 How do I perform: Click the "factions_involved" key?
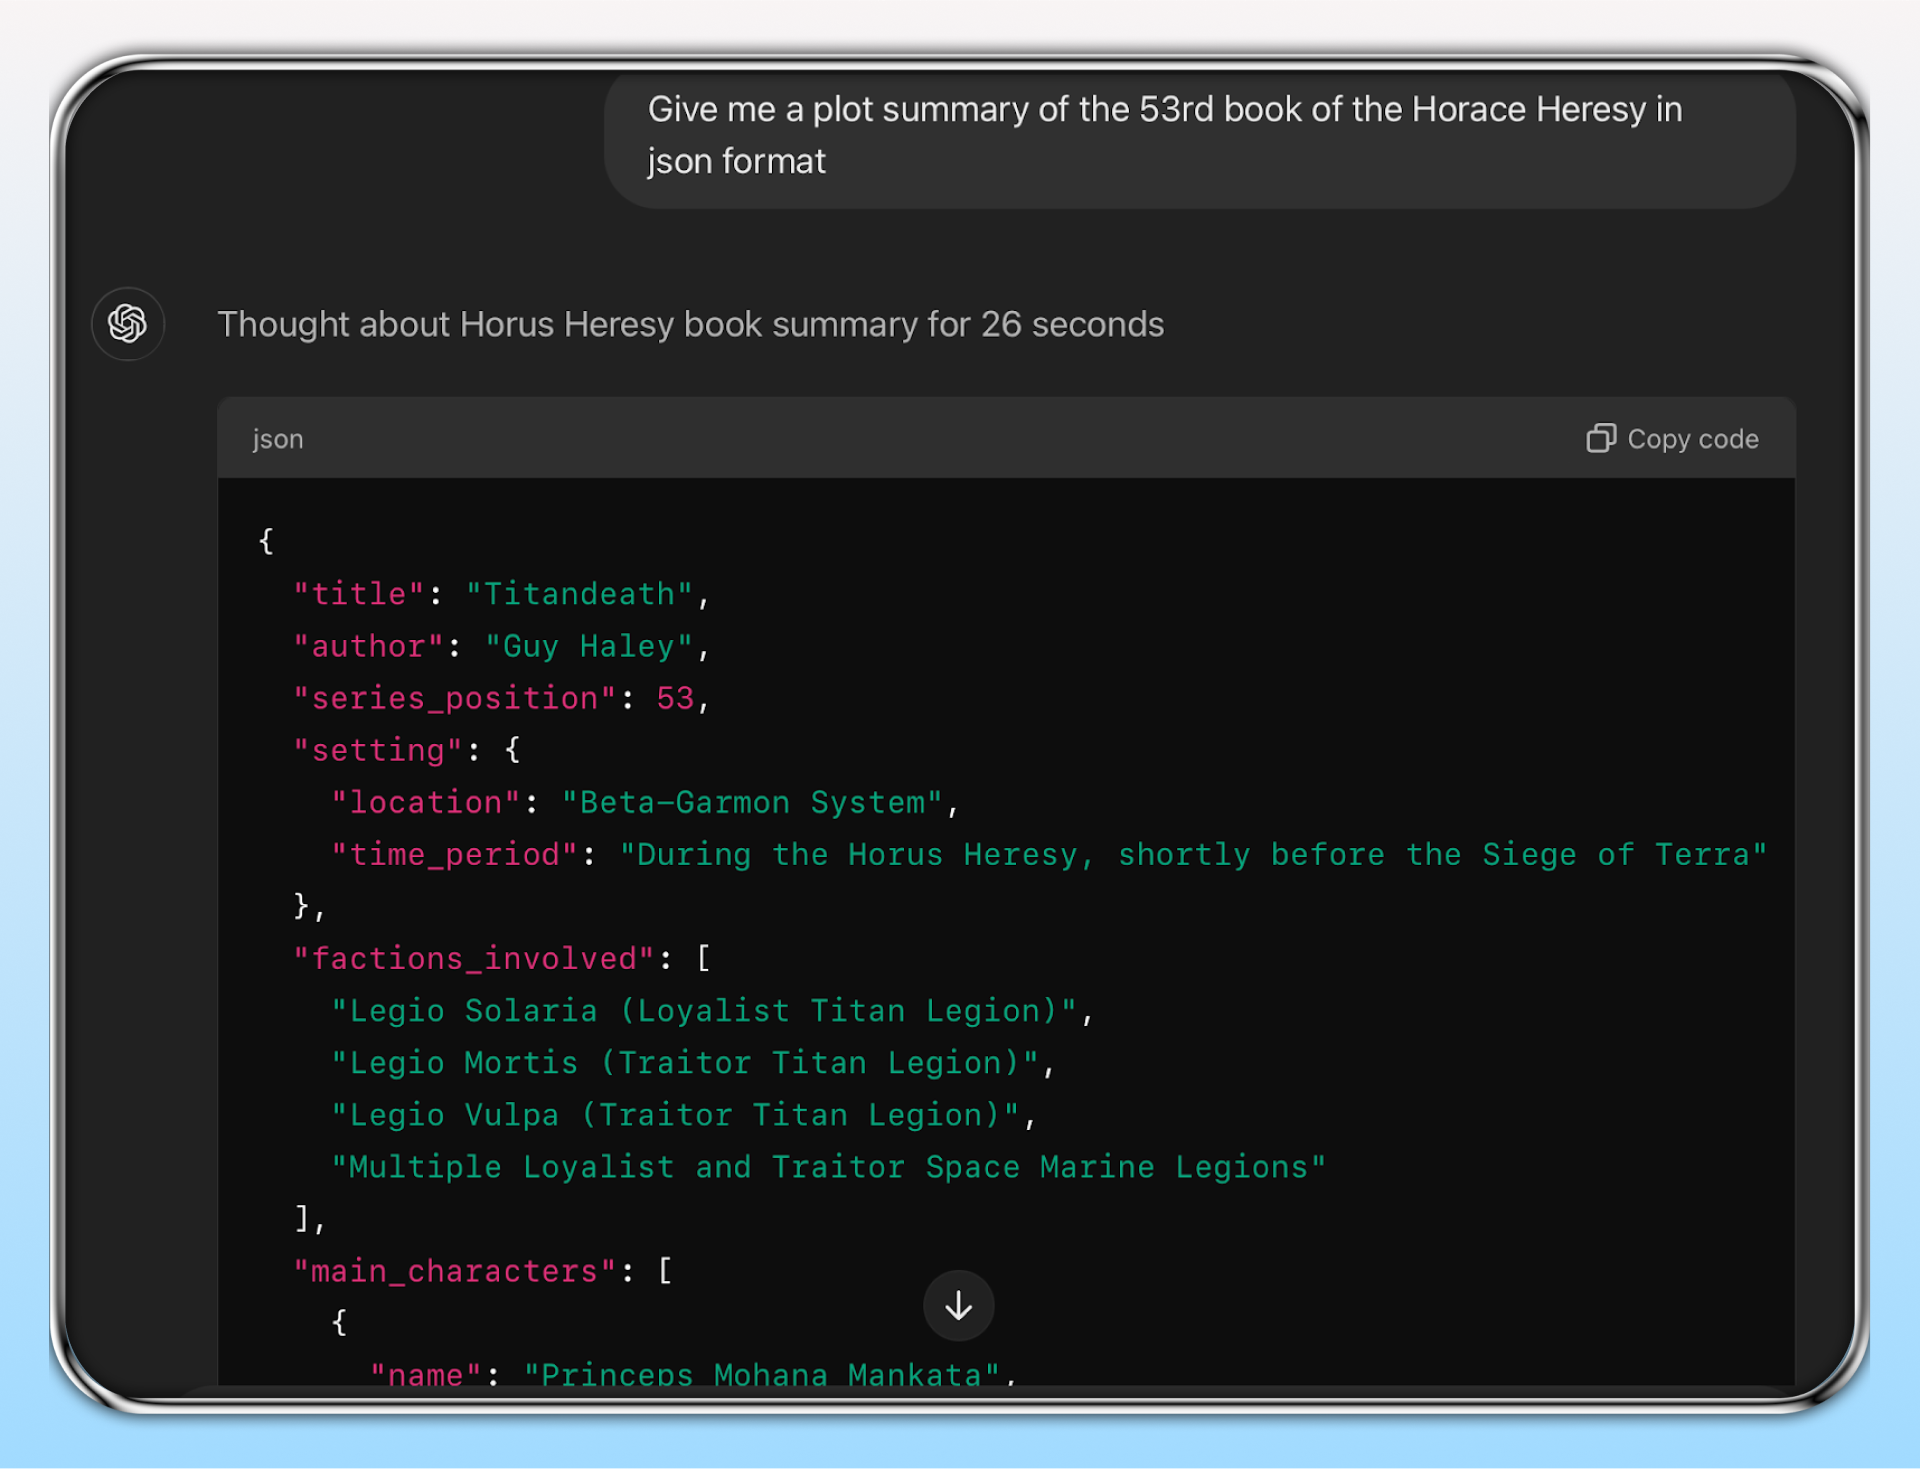point(474,958)
